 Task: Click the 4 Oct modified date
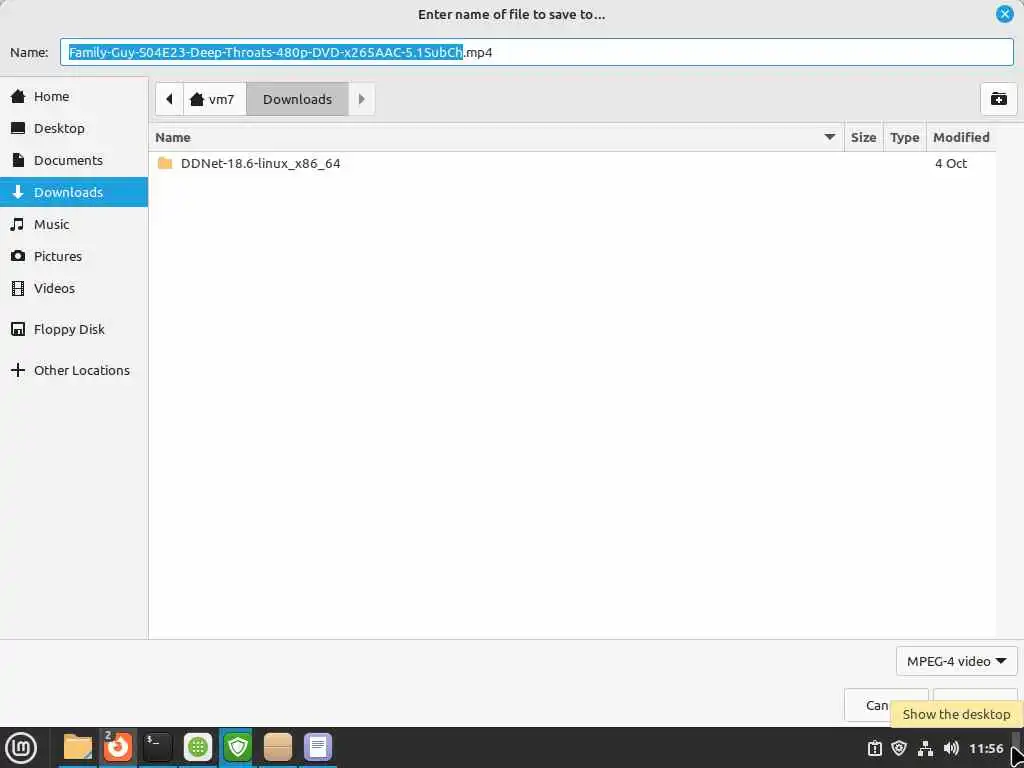tap(950, 163)
